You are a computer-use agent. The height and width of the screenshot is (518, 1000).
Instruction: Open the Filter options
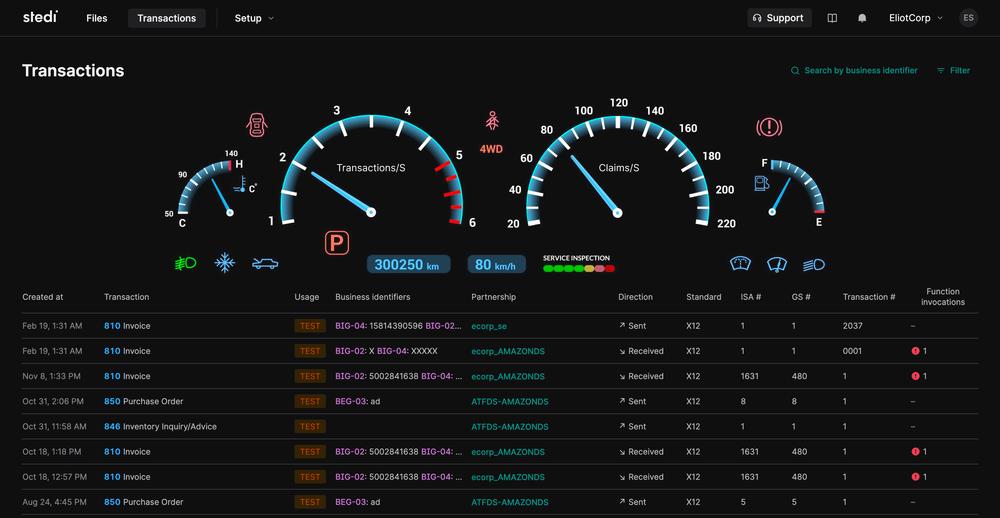[x=953, y=71]
